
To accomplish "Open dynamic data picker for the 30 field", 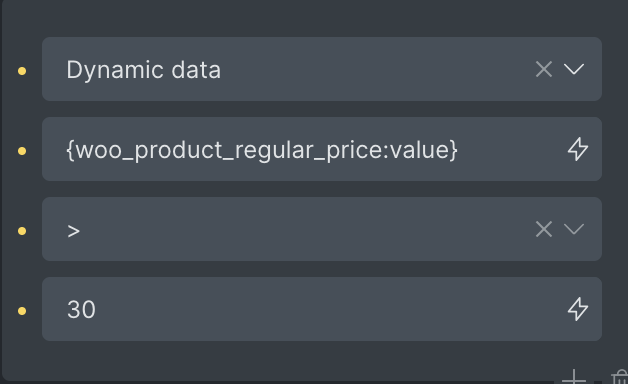I will [x=578, y=309].
